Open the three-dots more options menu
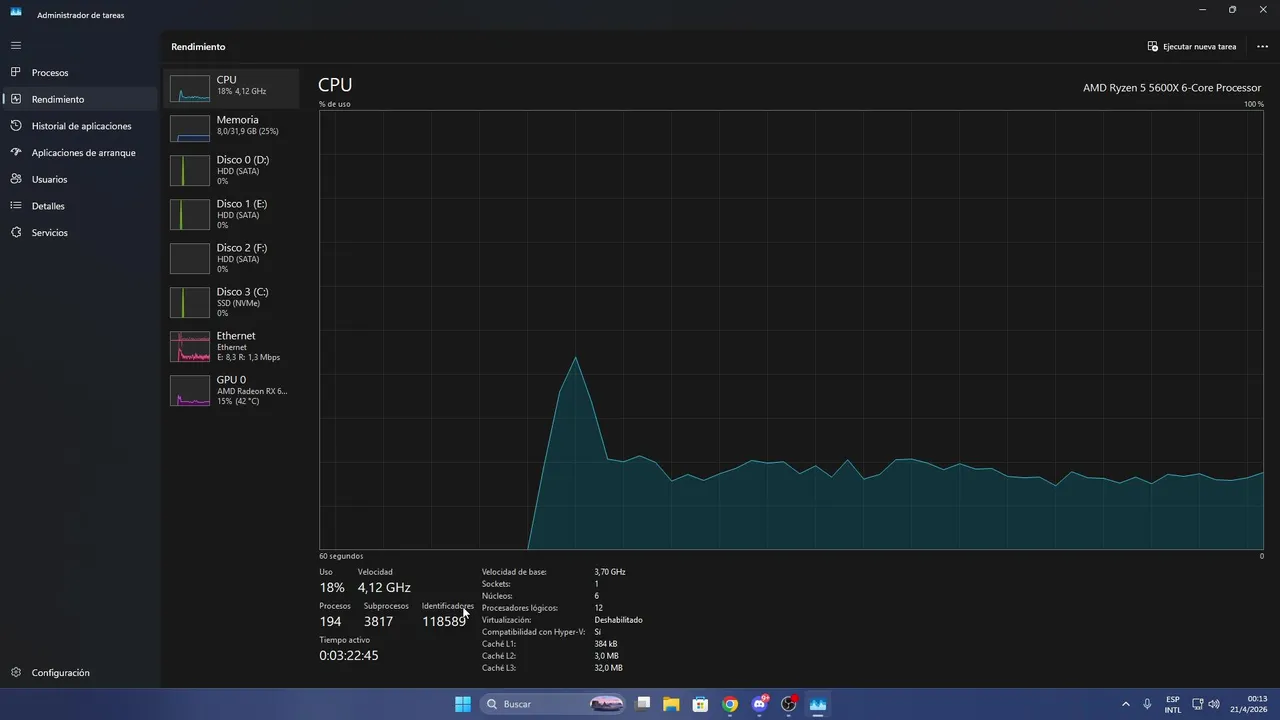Screen dimensions: 1280x720 pyautogui.click(x=1262, y=47)
